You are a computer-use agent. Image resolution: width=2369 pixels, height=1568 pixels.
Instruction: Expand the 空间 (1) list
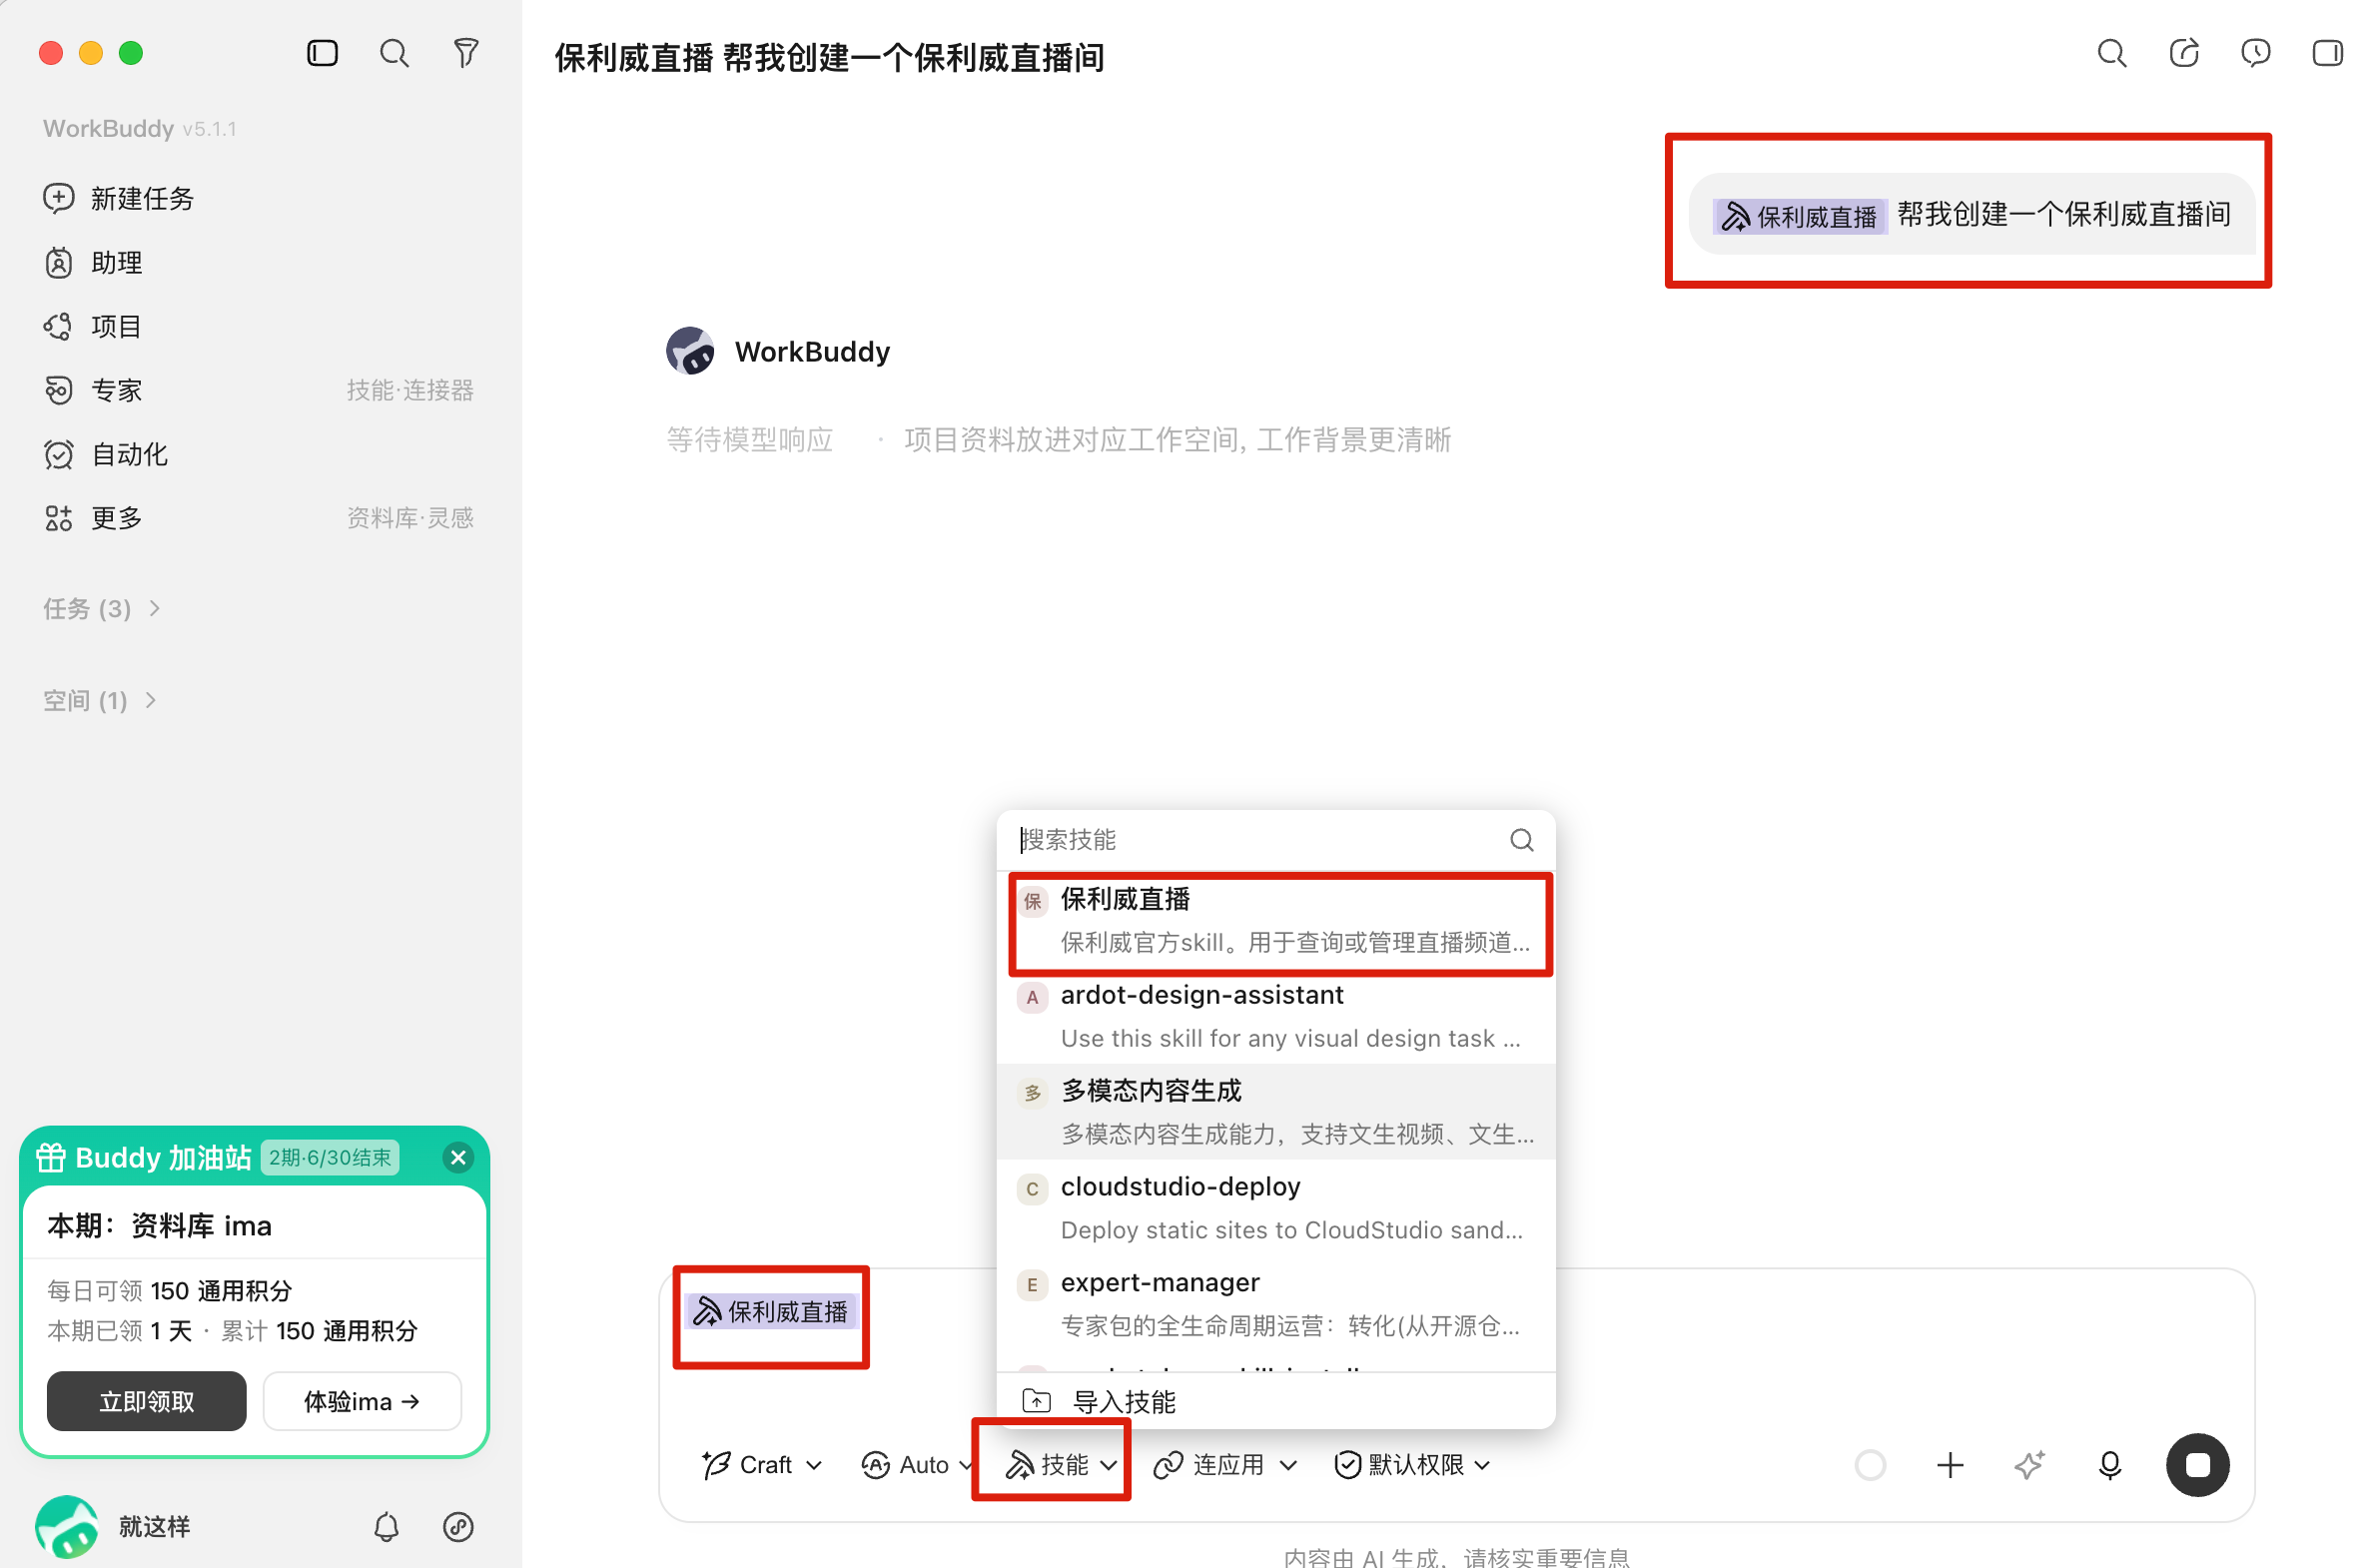pyautogui.click(x=100, y=700)
